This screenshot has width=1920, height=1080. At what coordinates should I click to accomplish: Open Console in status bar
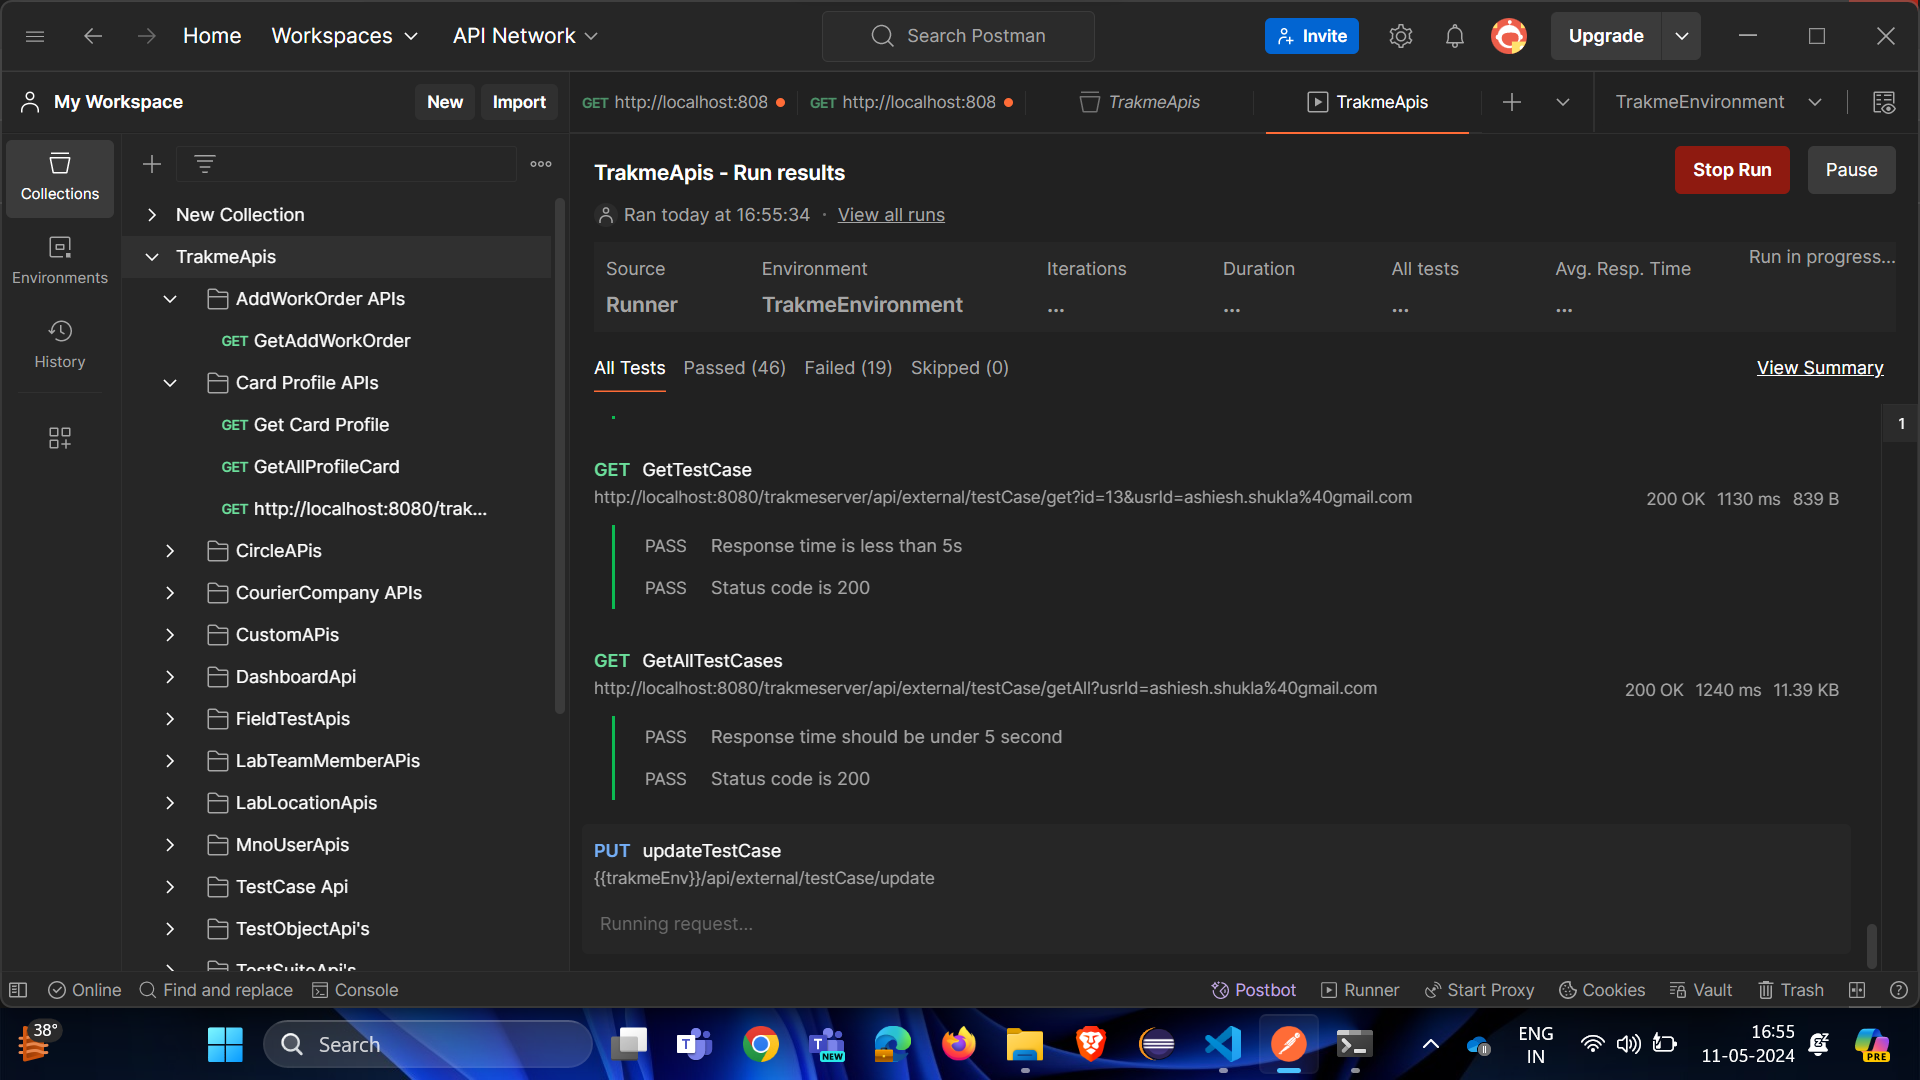(x=355, y=990)
